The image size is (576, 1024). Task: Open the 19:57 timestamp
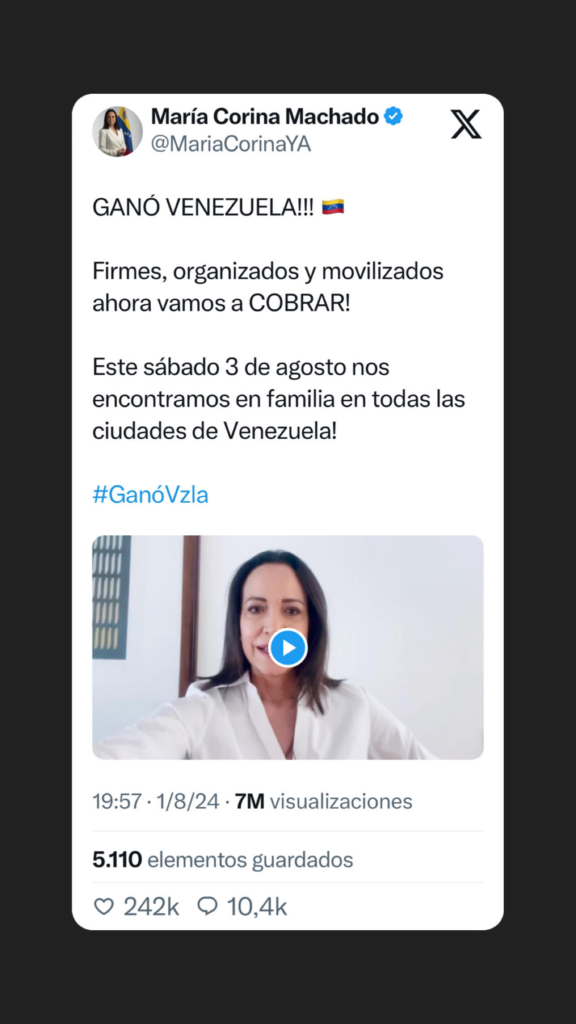point(118,801)
